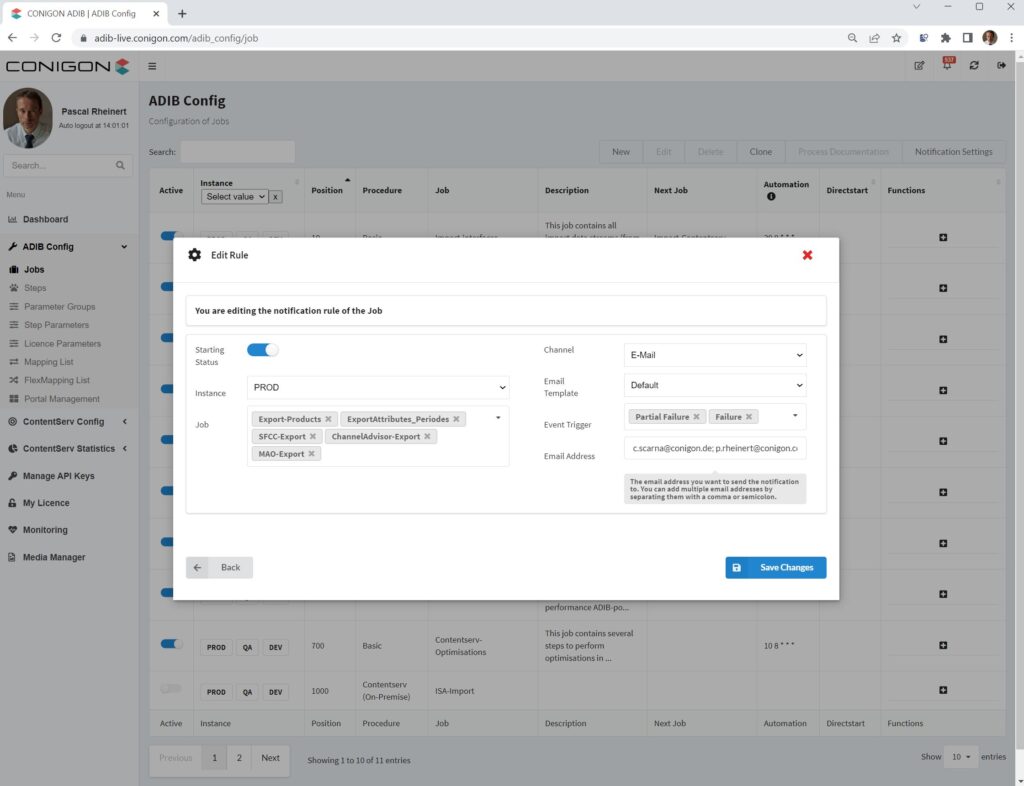Open the Instance dropdown showing PROD
This screenshot has height=786, width=1024.
[x=378, y=387]
